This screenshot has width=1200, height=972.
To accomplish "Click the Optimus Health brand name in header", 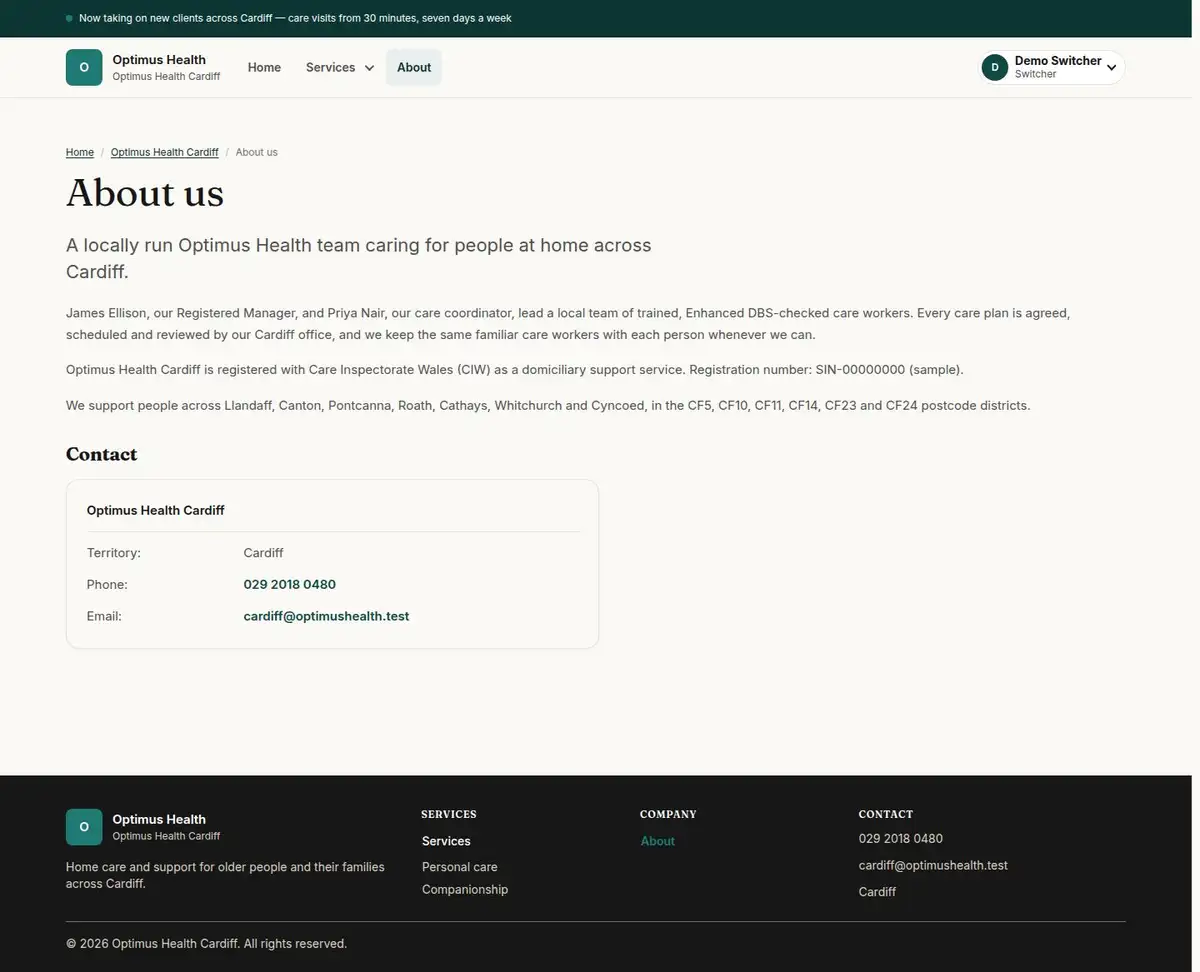I will 159,60.
